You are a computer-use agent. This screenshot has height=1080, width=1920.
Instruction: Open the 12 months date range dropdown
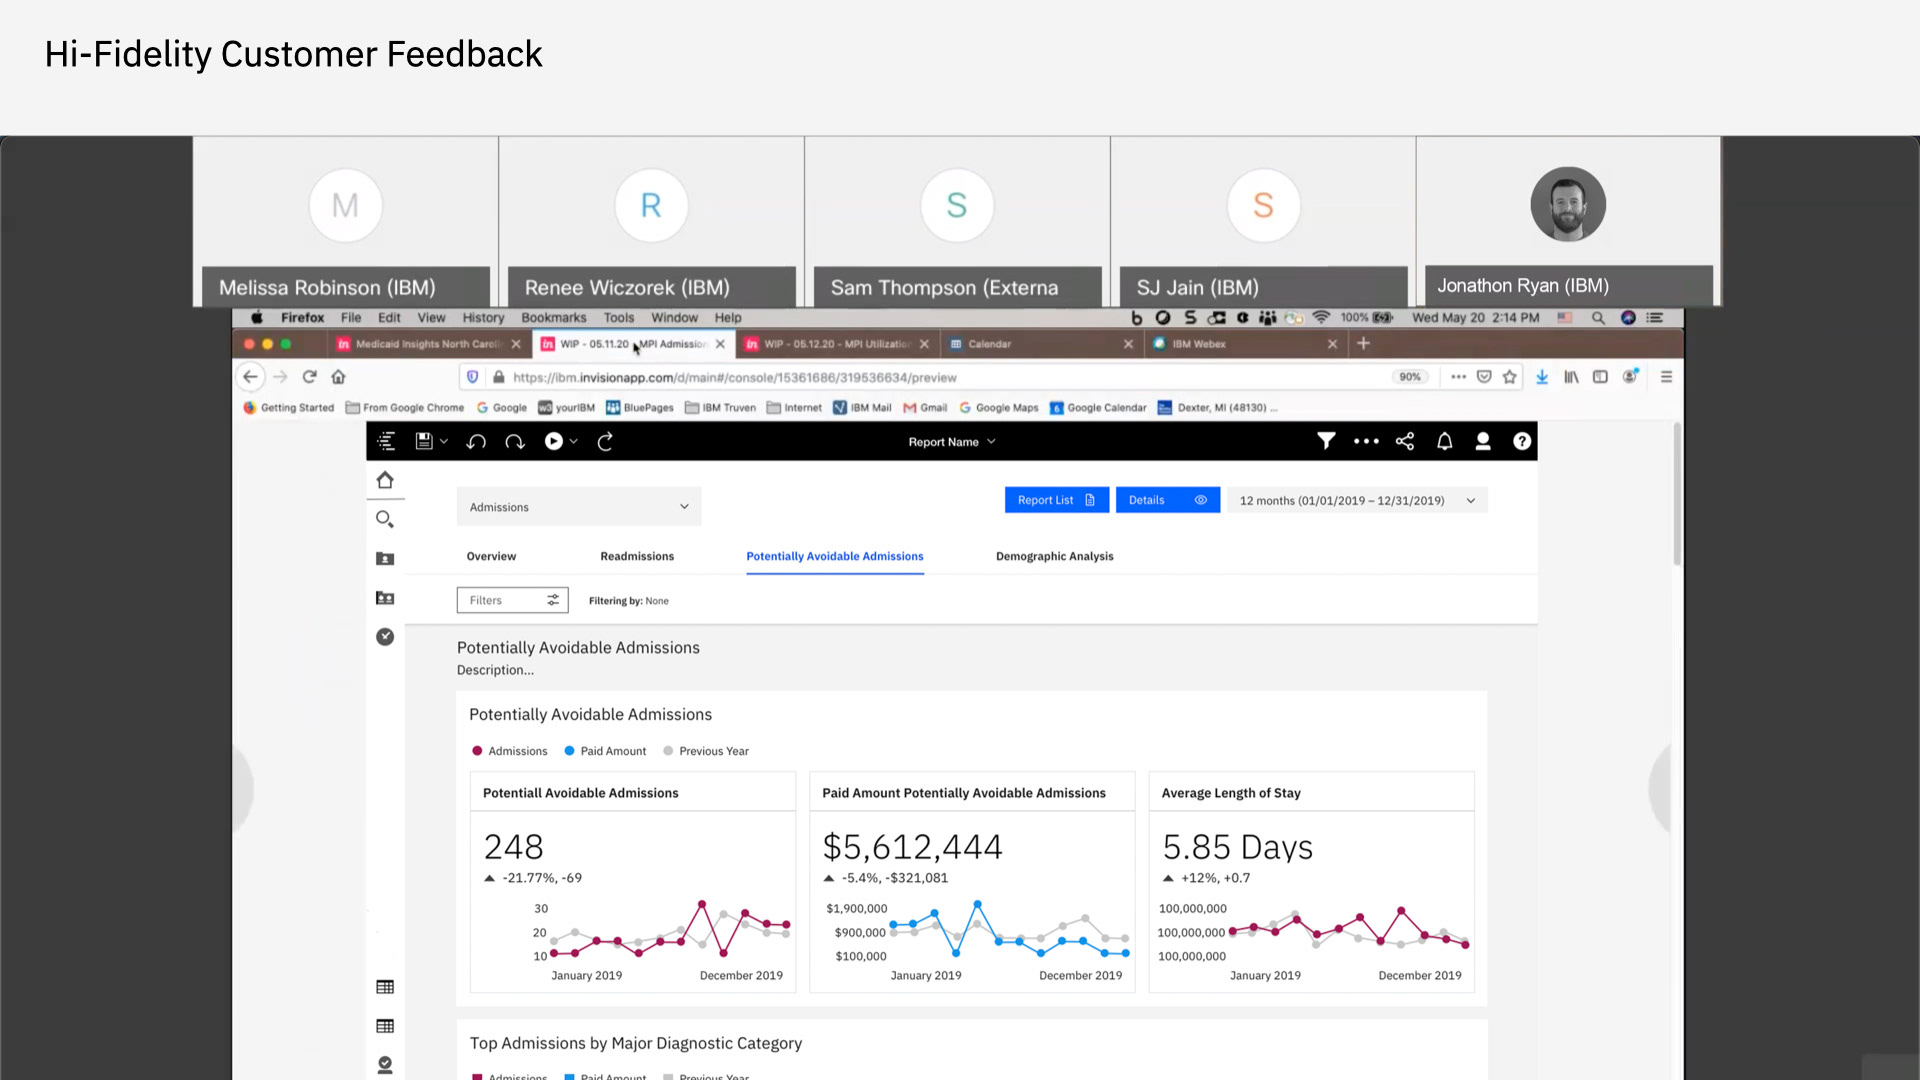click(x=1357, y=501)
